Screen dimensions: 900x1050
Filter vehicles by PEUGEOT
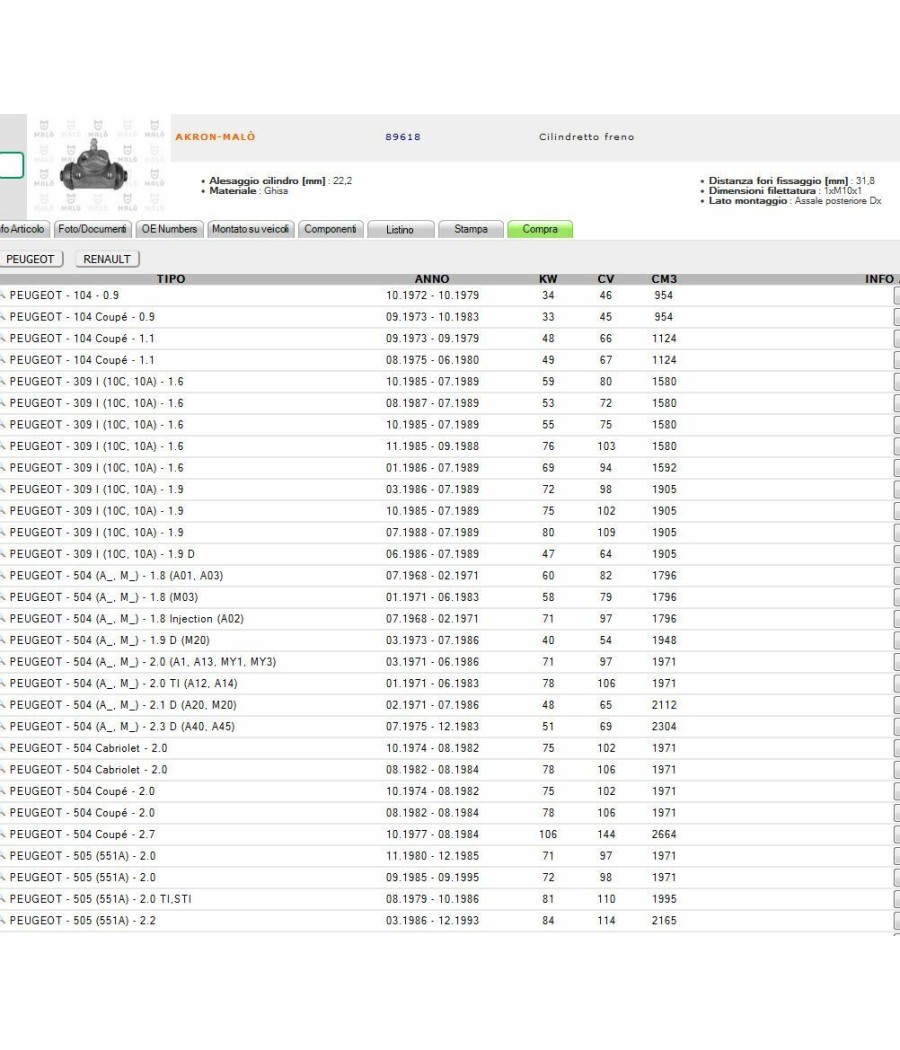click(30, 259)
